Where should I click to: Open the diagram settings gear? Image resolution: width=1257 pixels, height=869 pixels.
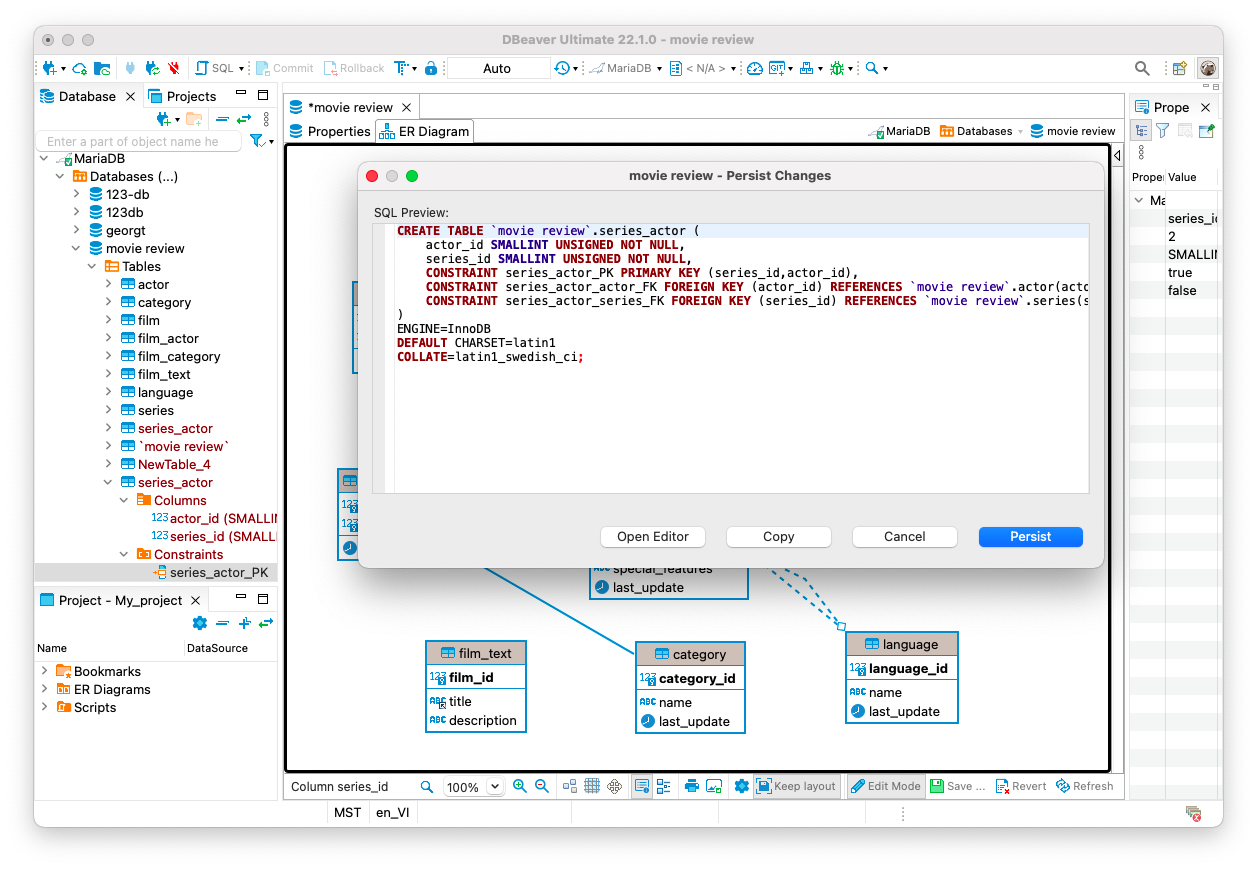[742, 786]
